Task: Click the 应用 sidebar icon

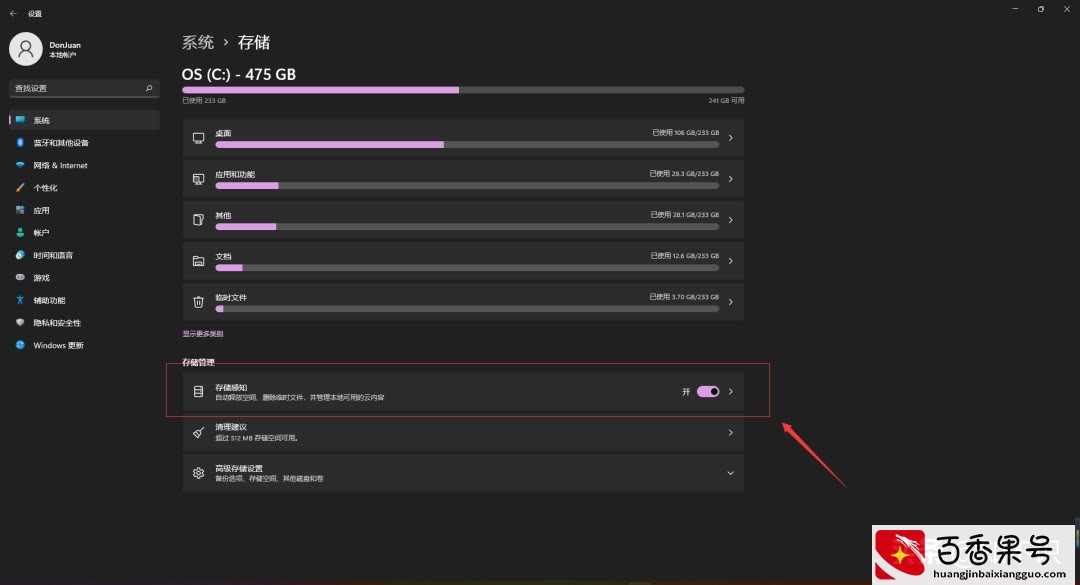Action: point(20,210)
